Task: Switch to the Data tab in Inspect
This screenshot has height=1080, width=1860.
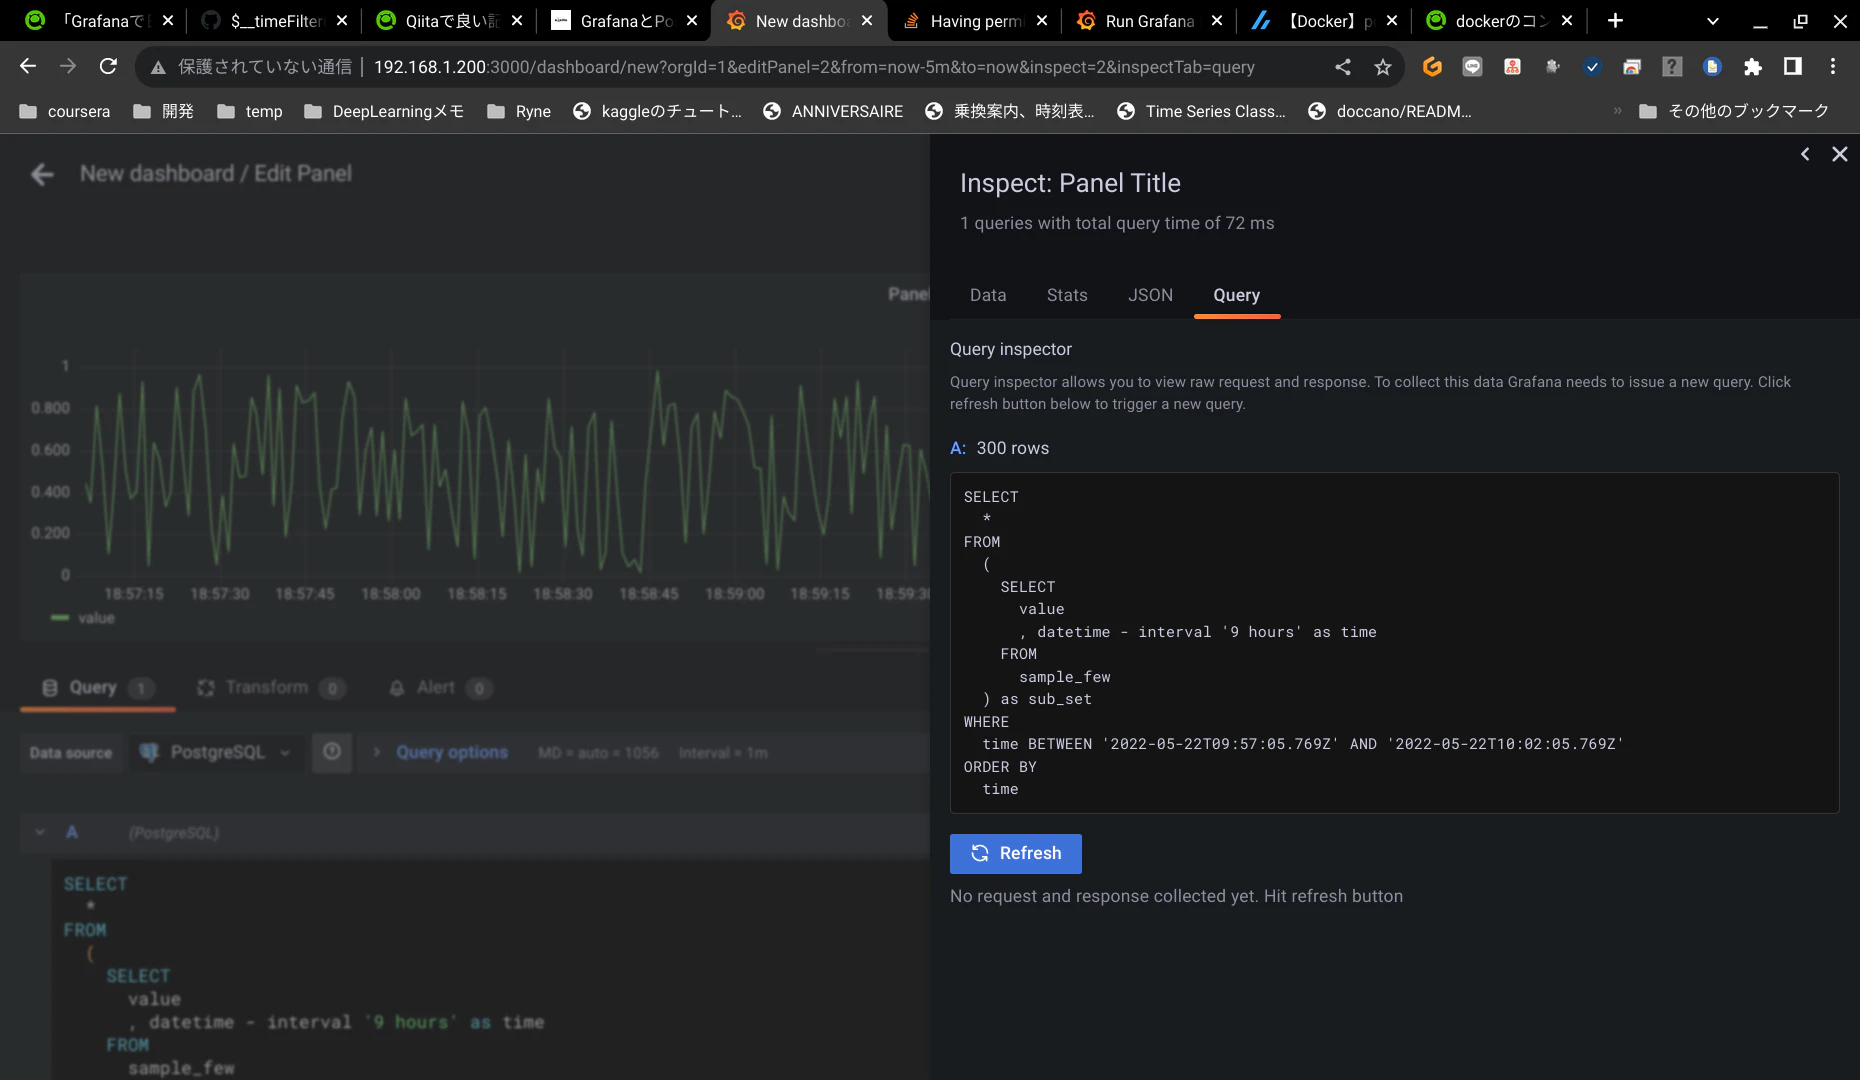Action: tap(988, 295)
